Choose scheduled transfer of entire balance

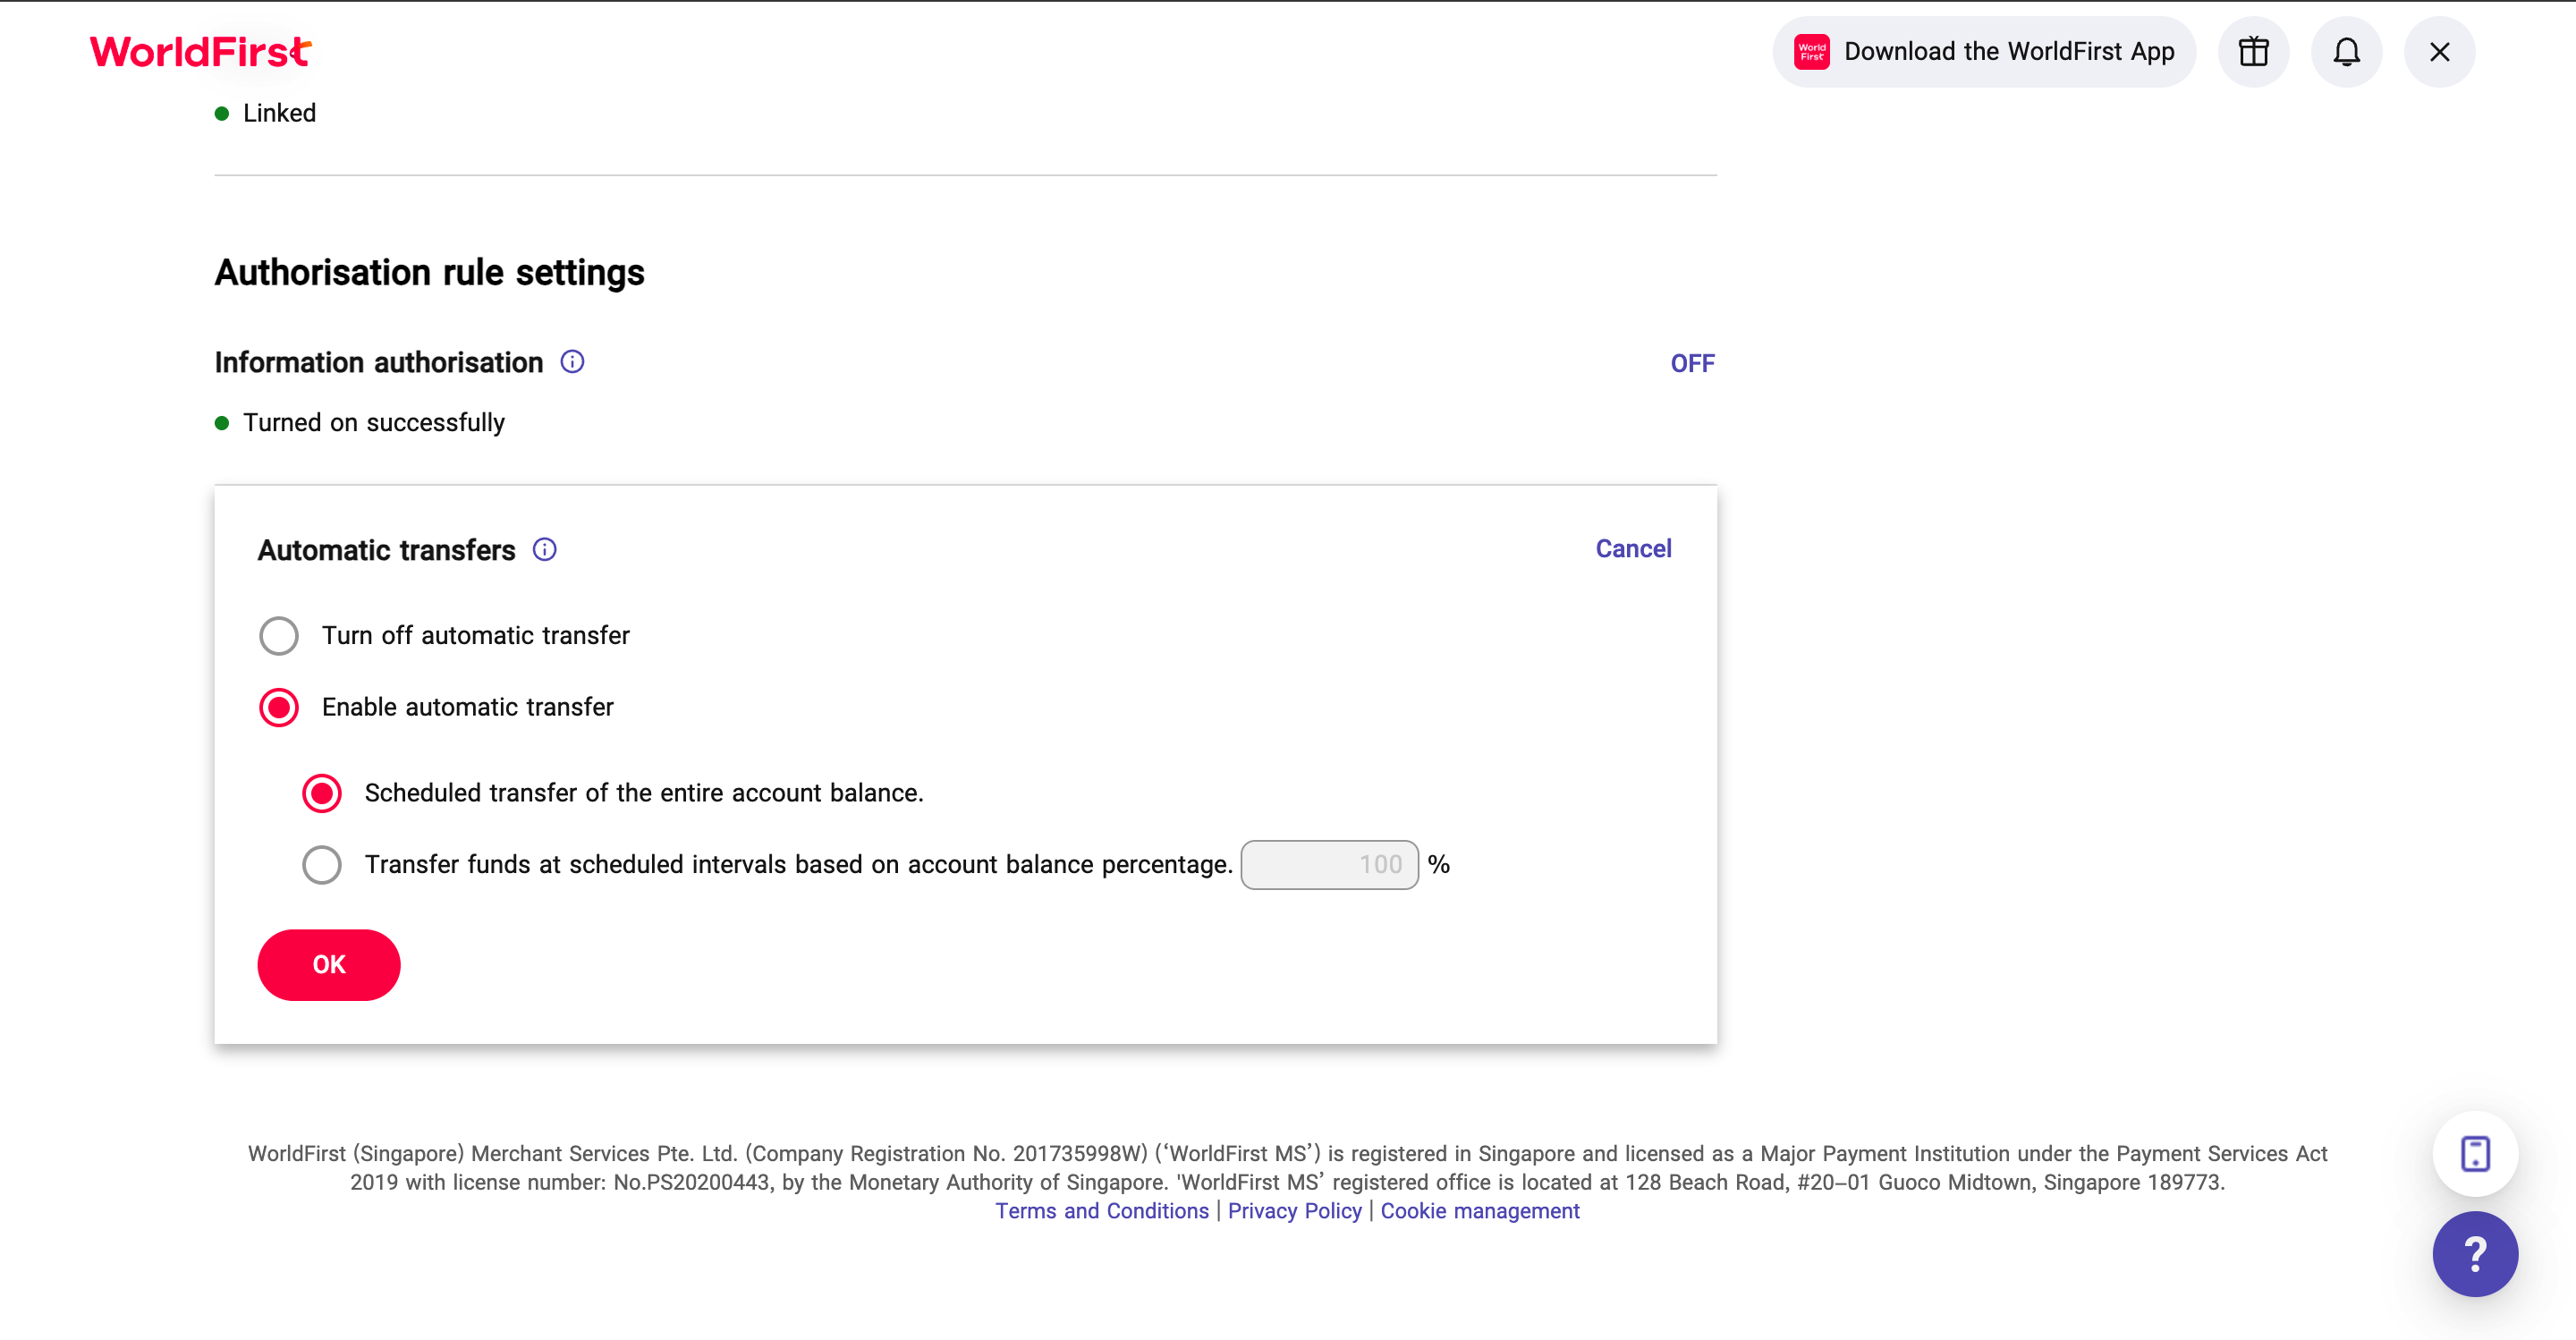click(322, 793)
